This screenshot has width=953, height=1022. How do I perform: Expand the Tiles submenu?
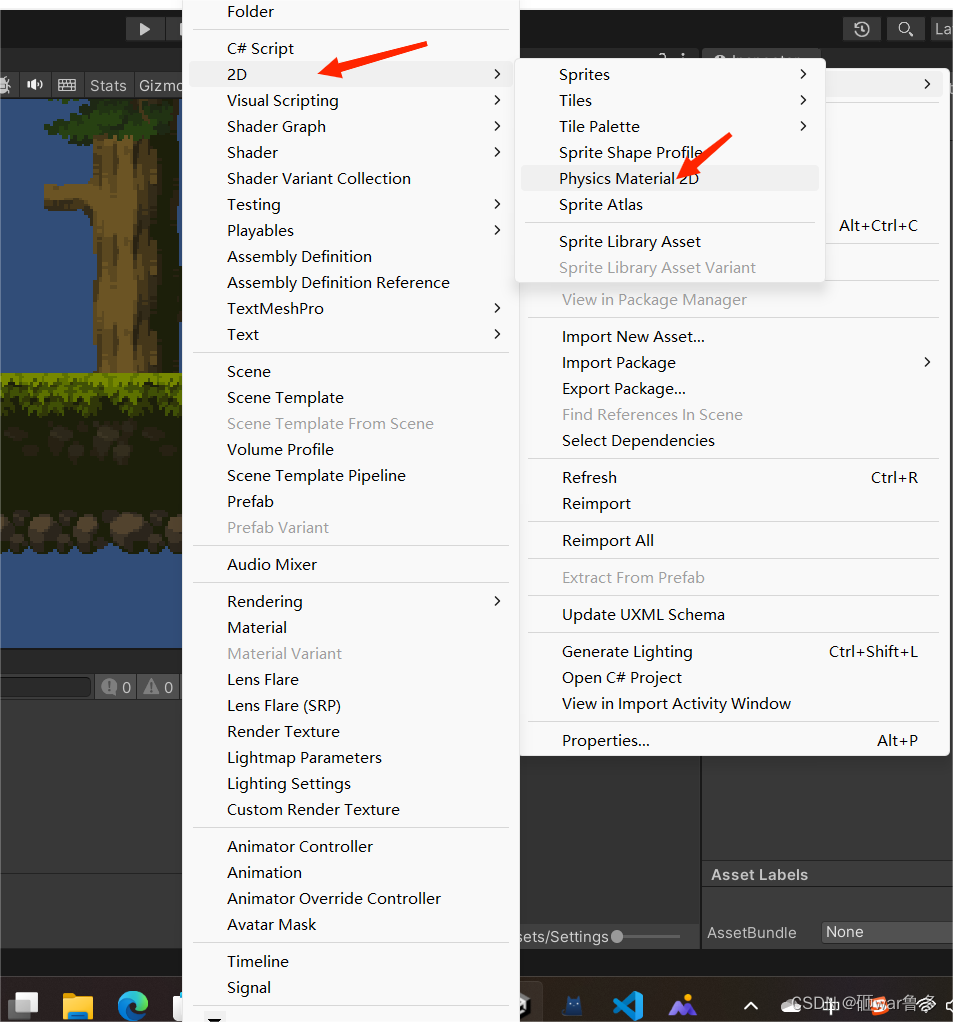(x=670, y=100)
